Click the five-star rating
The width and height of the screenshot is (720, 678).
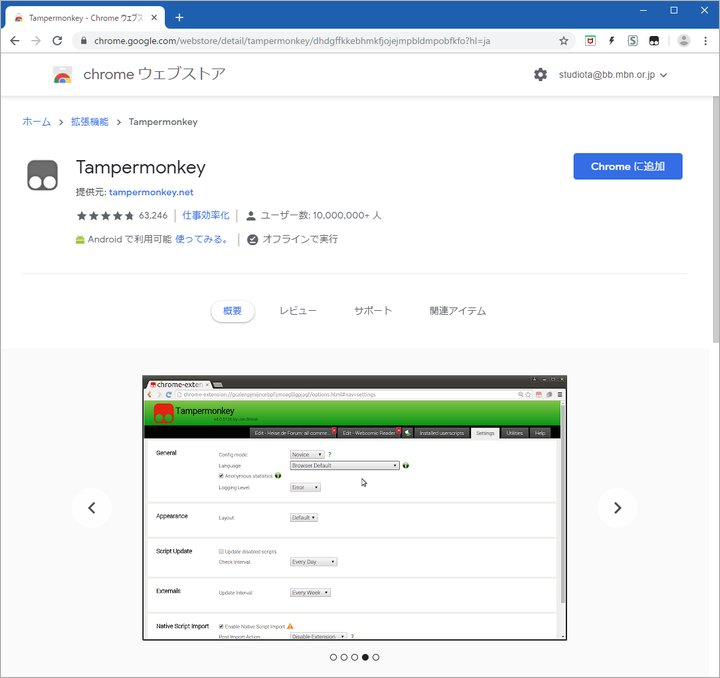pyautogui.click(x=105, y=216)
